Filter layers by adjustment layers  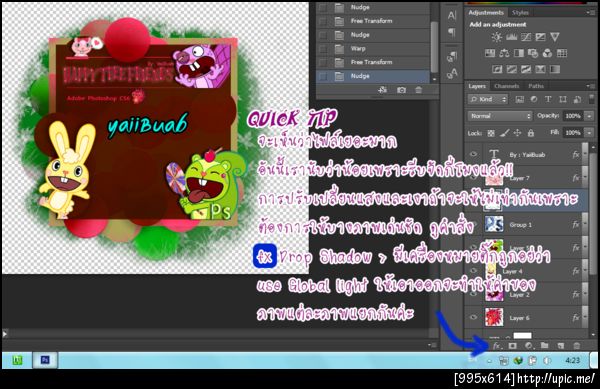[534, 99]
